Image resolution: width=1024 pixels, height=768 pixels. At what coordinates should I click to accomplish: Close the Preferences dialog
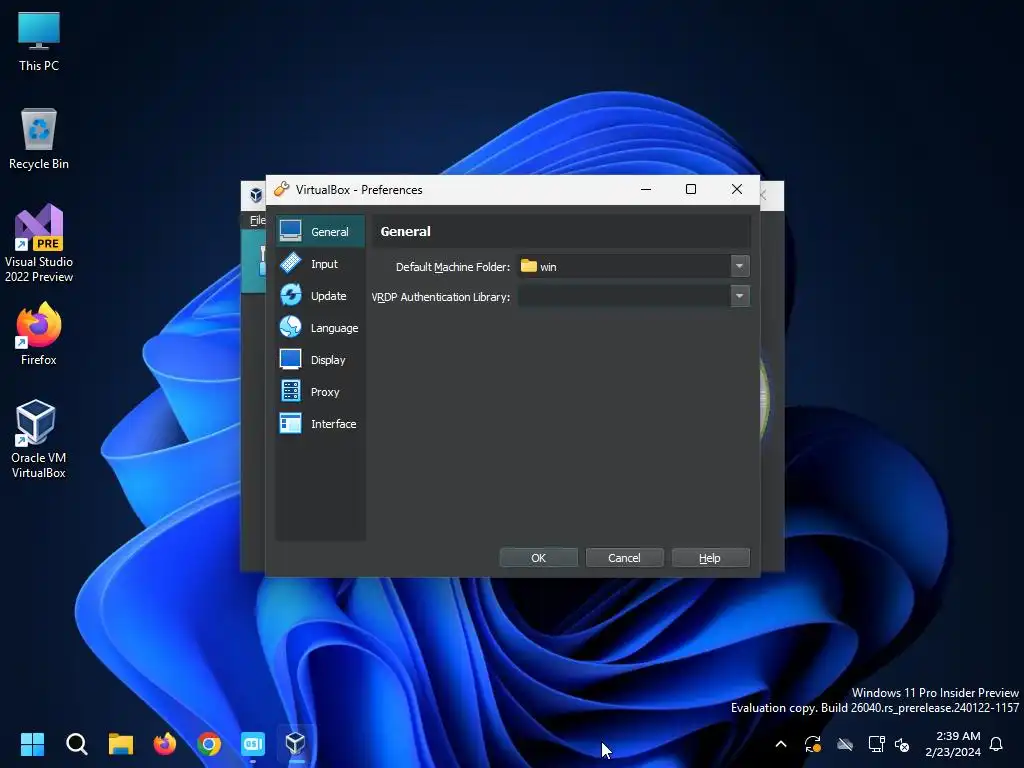tap(737, 189)
